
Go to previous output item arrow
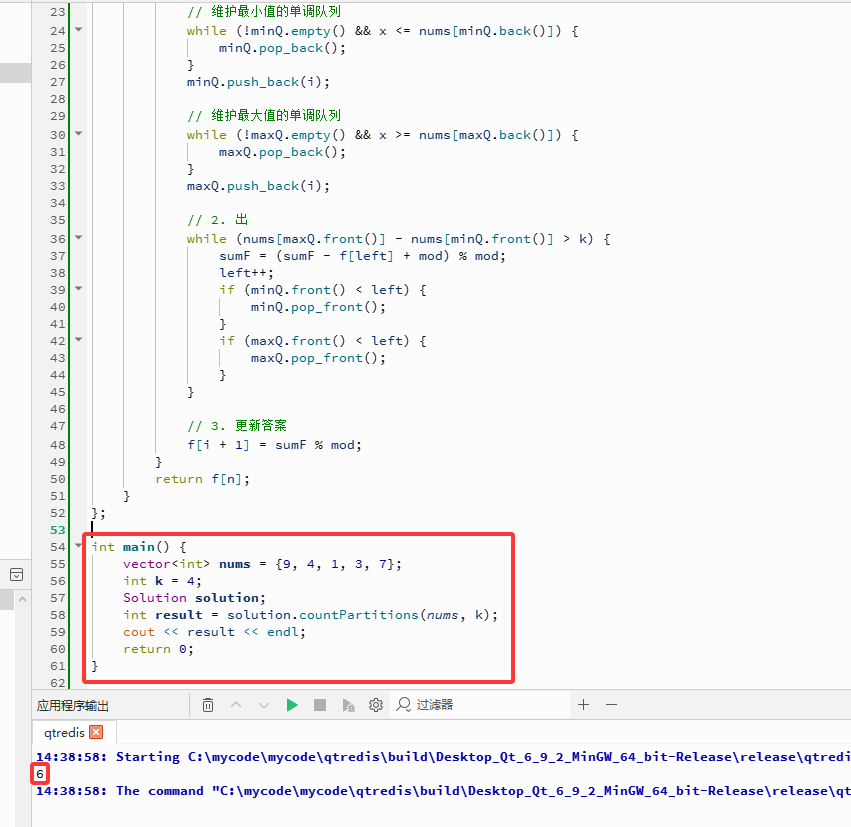(x=236, y=705)
